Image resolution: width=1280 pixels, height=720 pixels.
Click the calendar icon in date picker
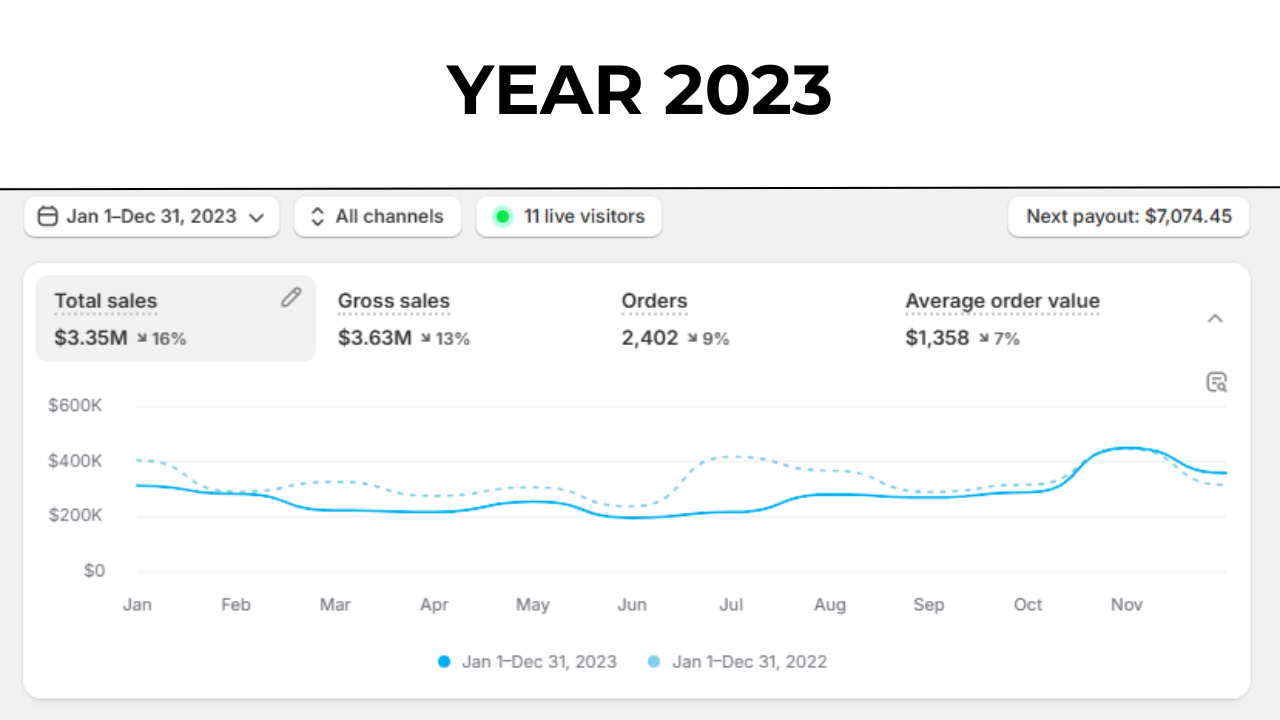pos(47,216)
